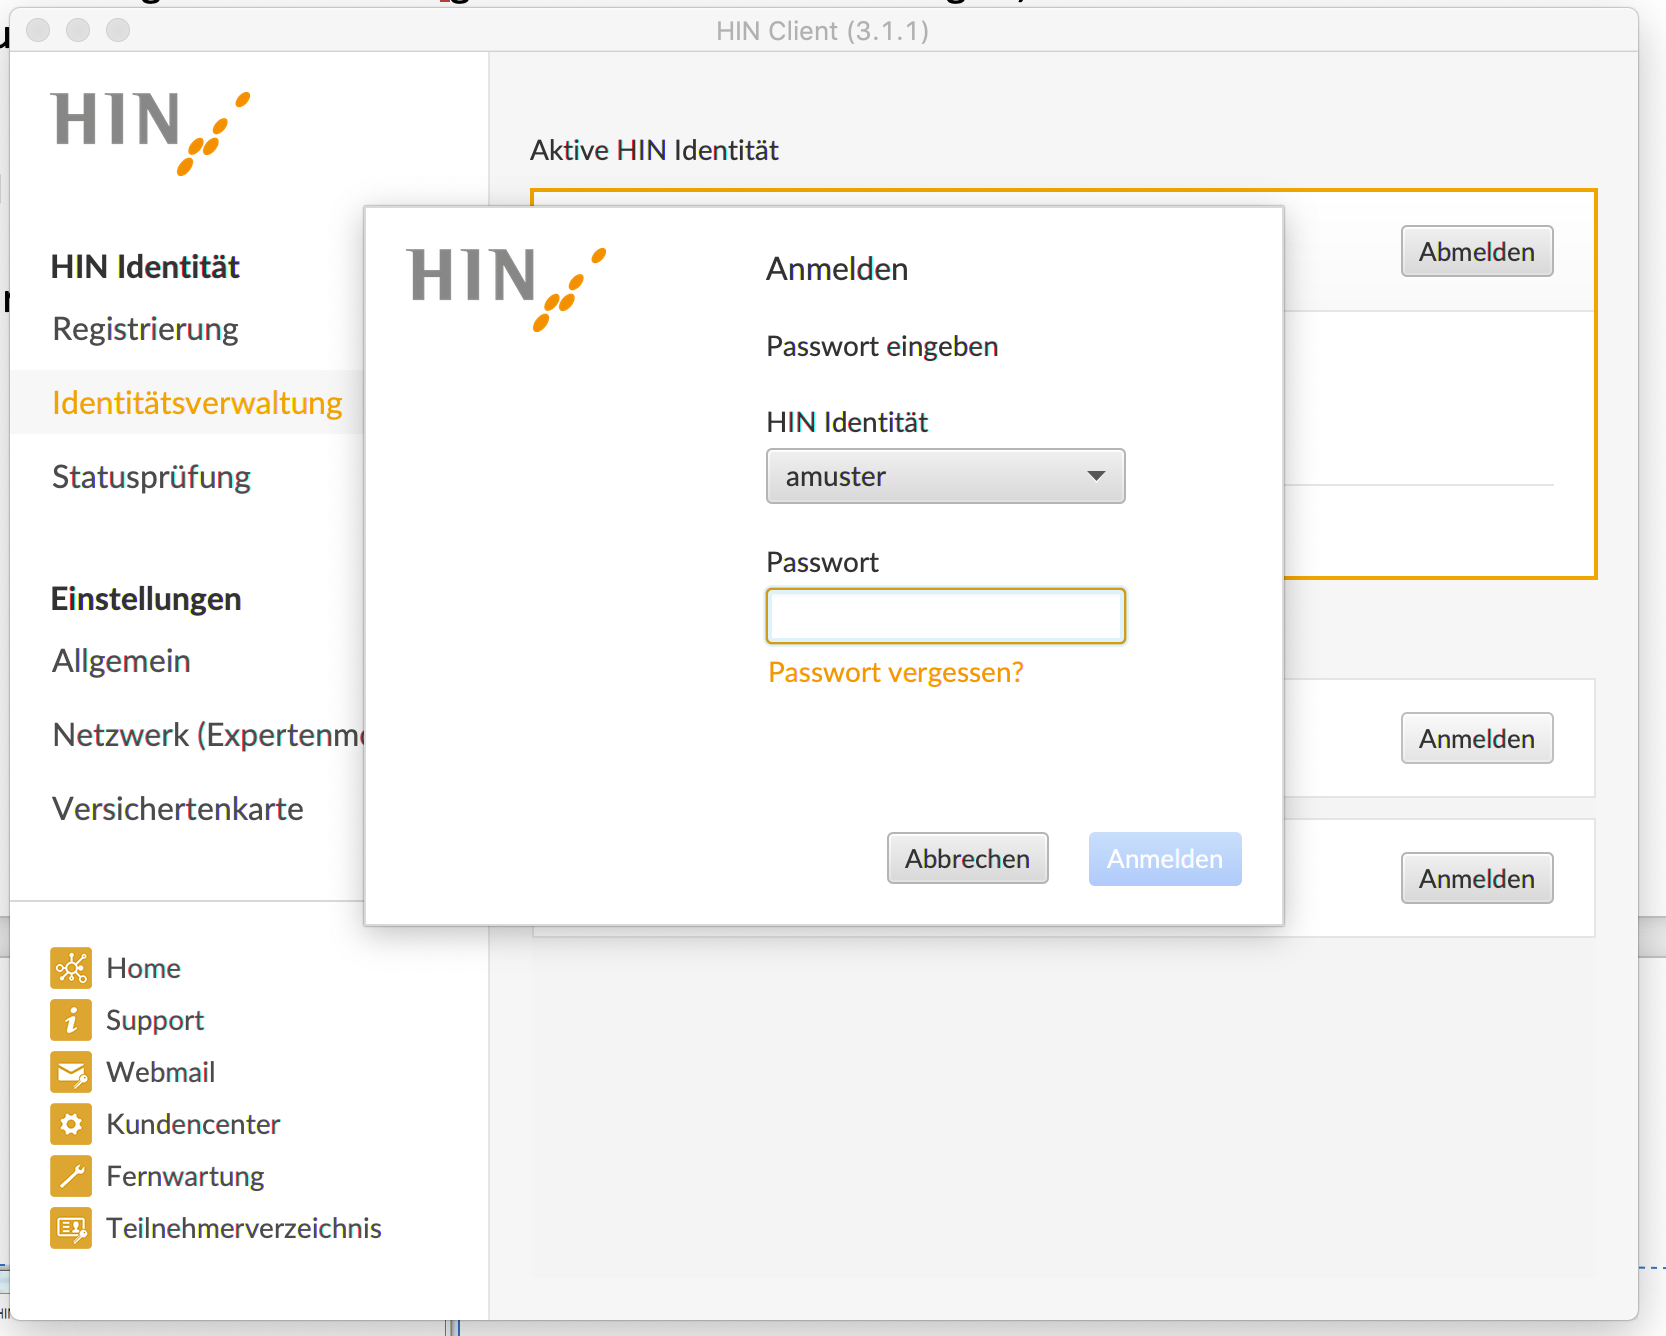
Task: Click the Webmail envelope icon
Action: (71, 1072)
